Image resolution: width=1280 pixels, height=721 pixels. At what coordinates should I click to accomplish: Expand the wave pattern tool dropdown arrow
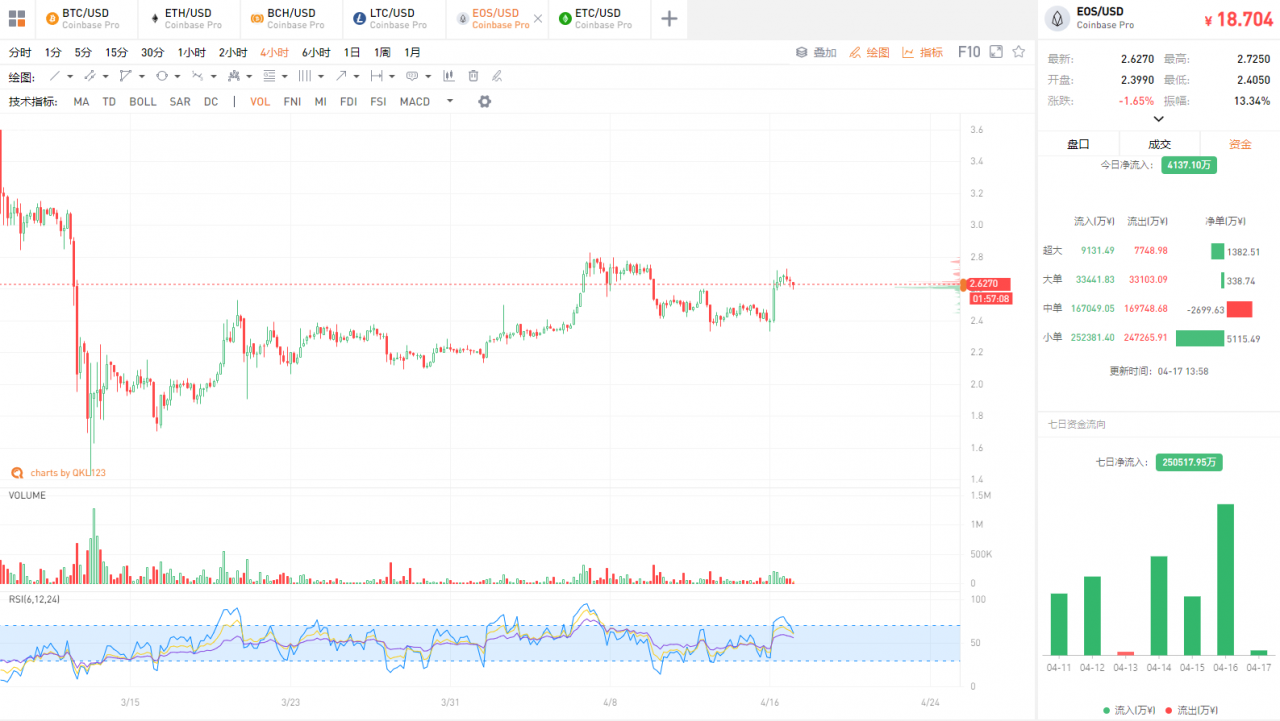point(214,76)
